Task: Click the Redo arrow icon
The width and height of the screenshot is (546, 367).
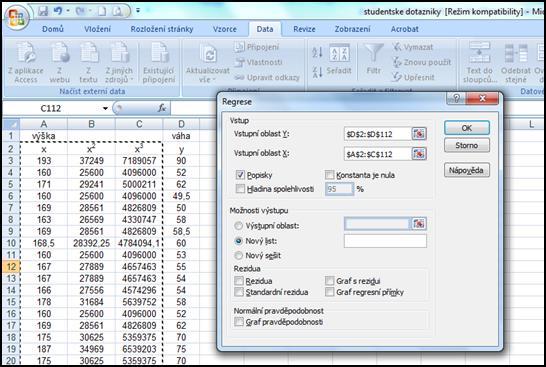Action: pyautogui.click(x=80, y=11)
